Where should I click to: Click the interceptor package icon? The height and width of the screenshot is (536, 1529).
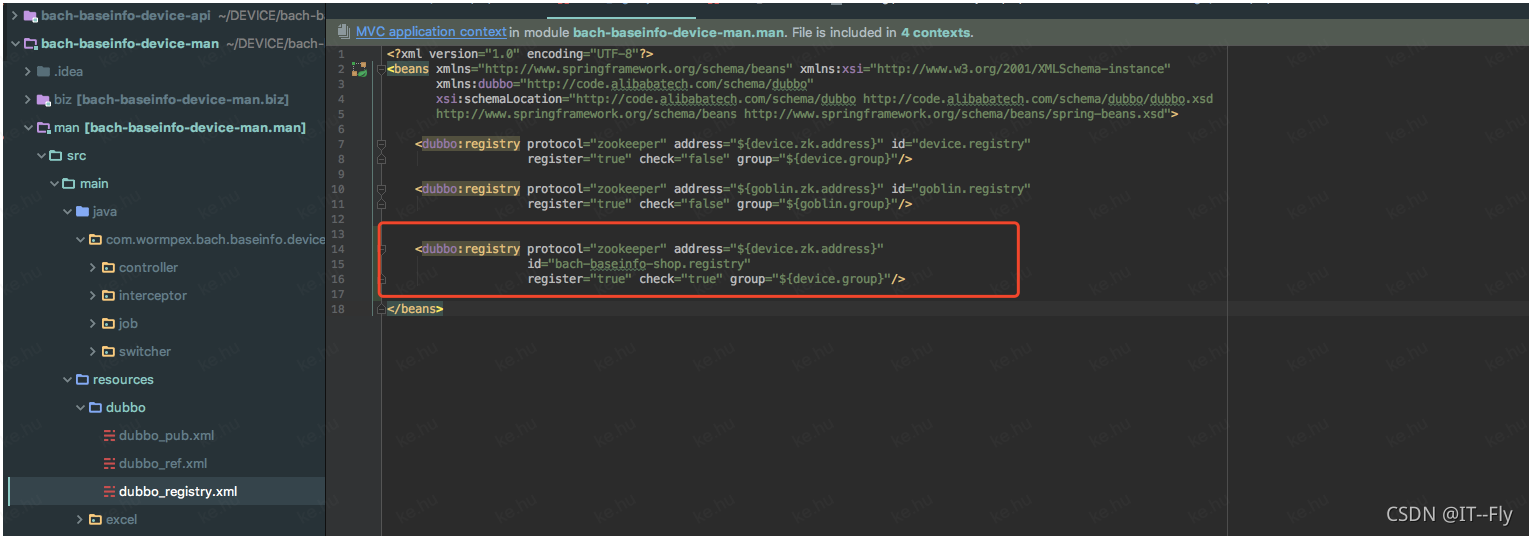pyautogui.click(x=108, y=296)
